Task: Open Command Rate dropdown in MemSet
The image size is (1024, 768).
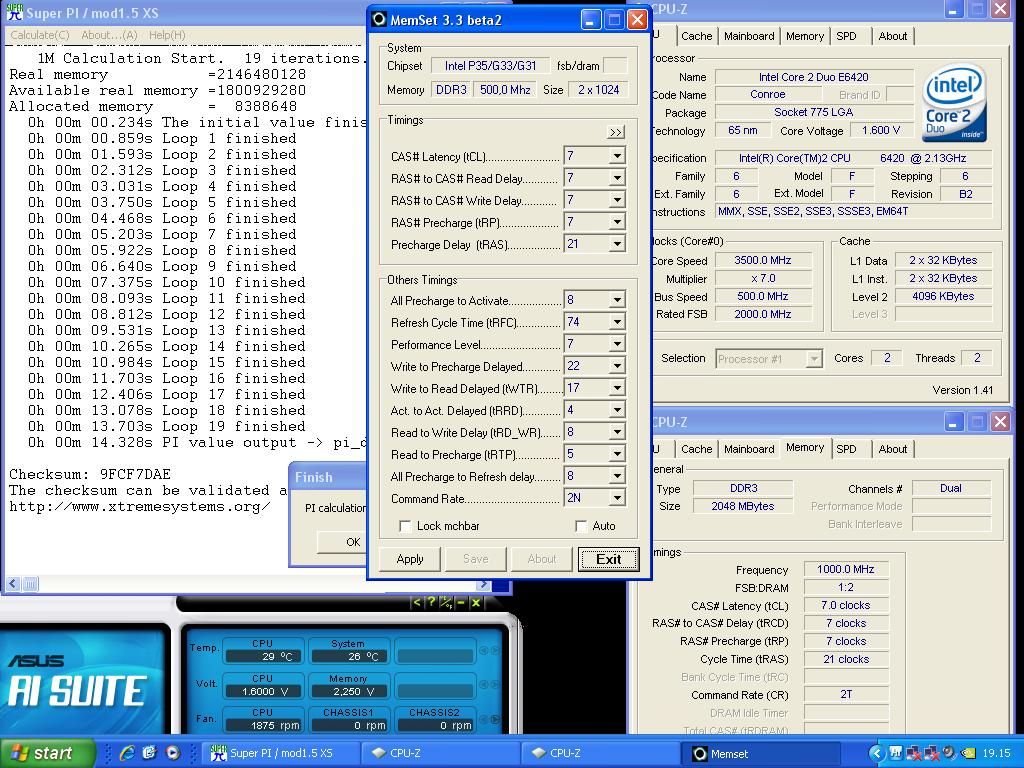Action: click(x=616, y=498)
